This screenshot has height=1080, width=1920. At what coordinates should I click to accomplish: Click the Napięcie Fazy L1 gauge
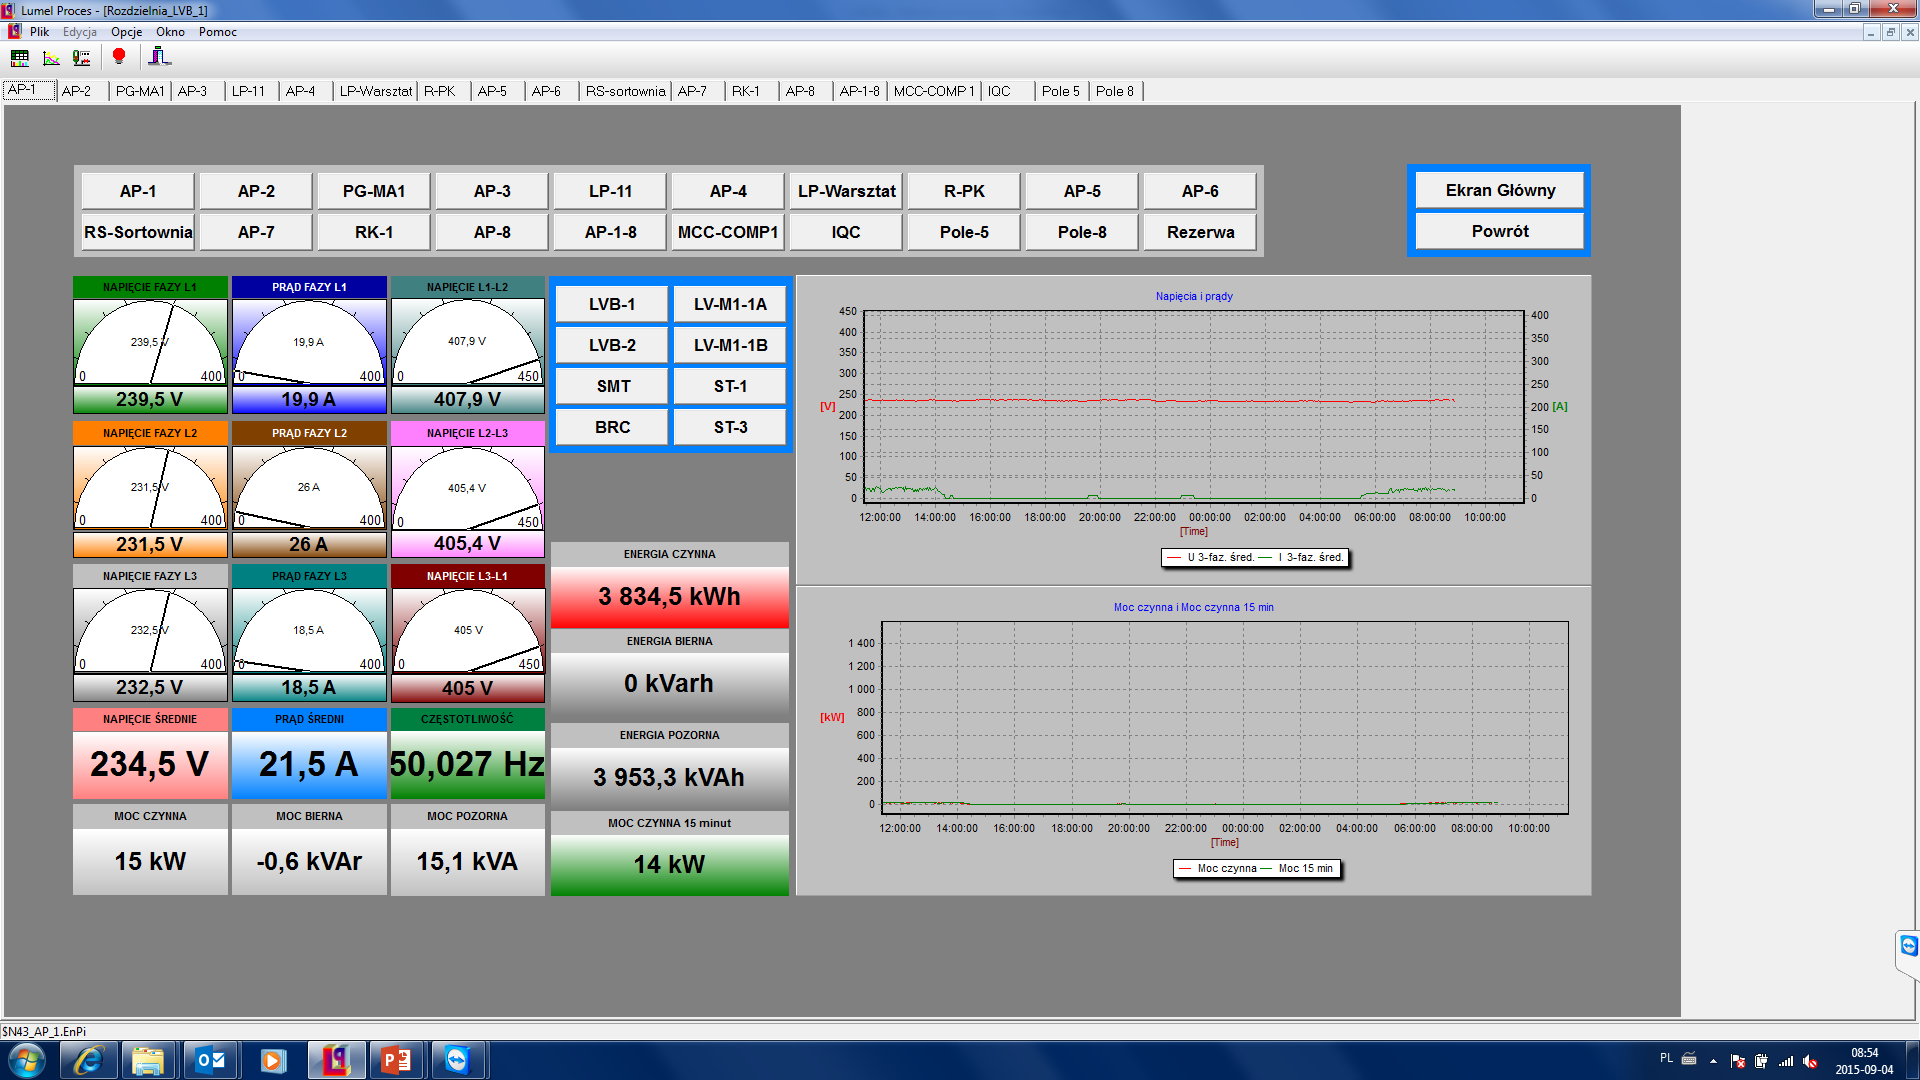150,345
